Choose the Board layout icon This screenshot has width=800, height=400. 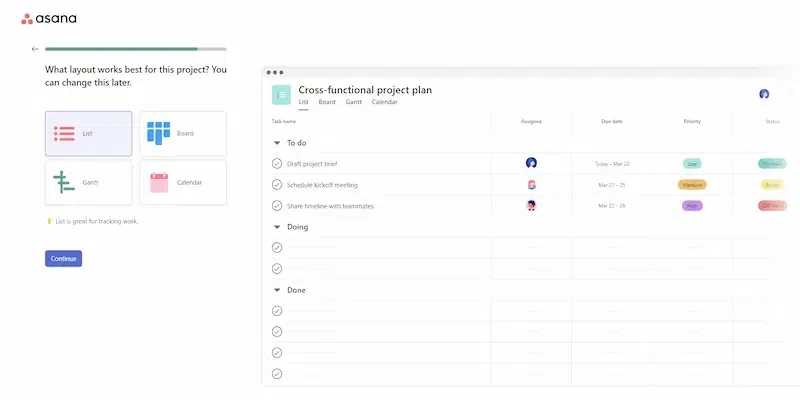coord(159,133)
